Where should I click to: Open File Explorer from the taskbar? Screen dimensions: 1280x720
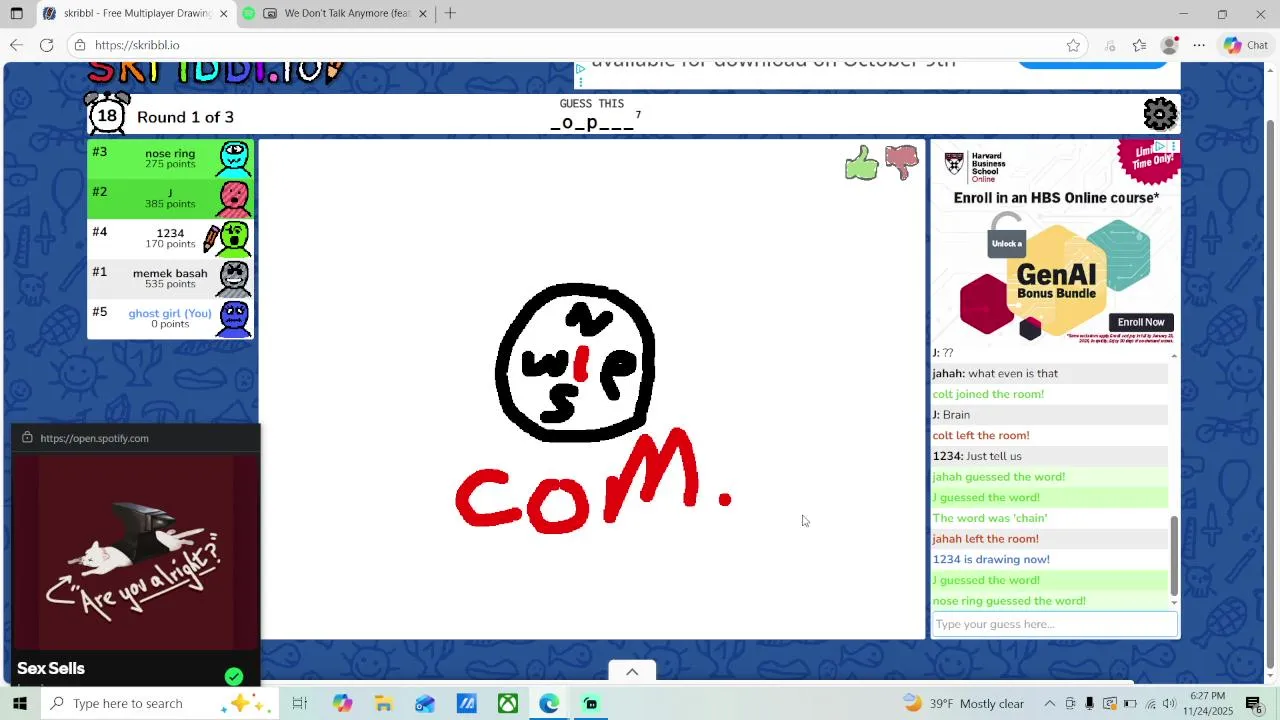click(x=383, y=704)
